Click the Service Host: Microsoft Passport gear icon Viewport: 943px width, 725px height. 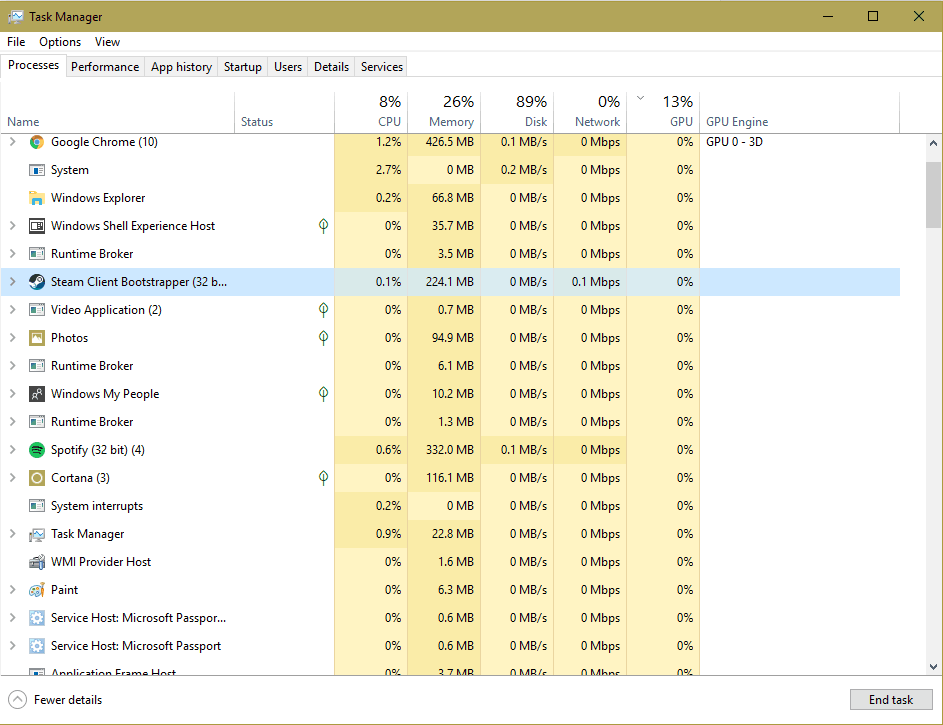[x=37, y=646]
